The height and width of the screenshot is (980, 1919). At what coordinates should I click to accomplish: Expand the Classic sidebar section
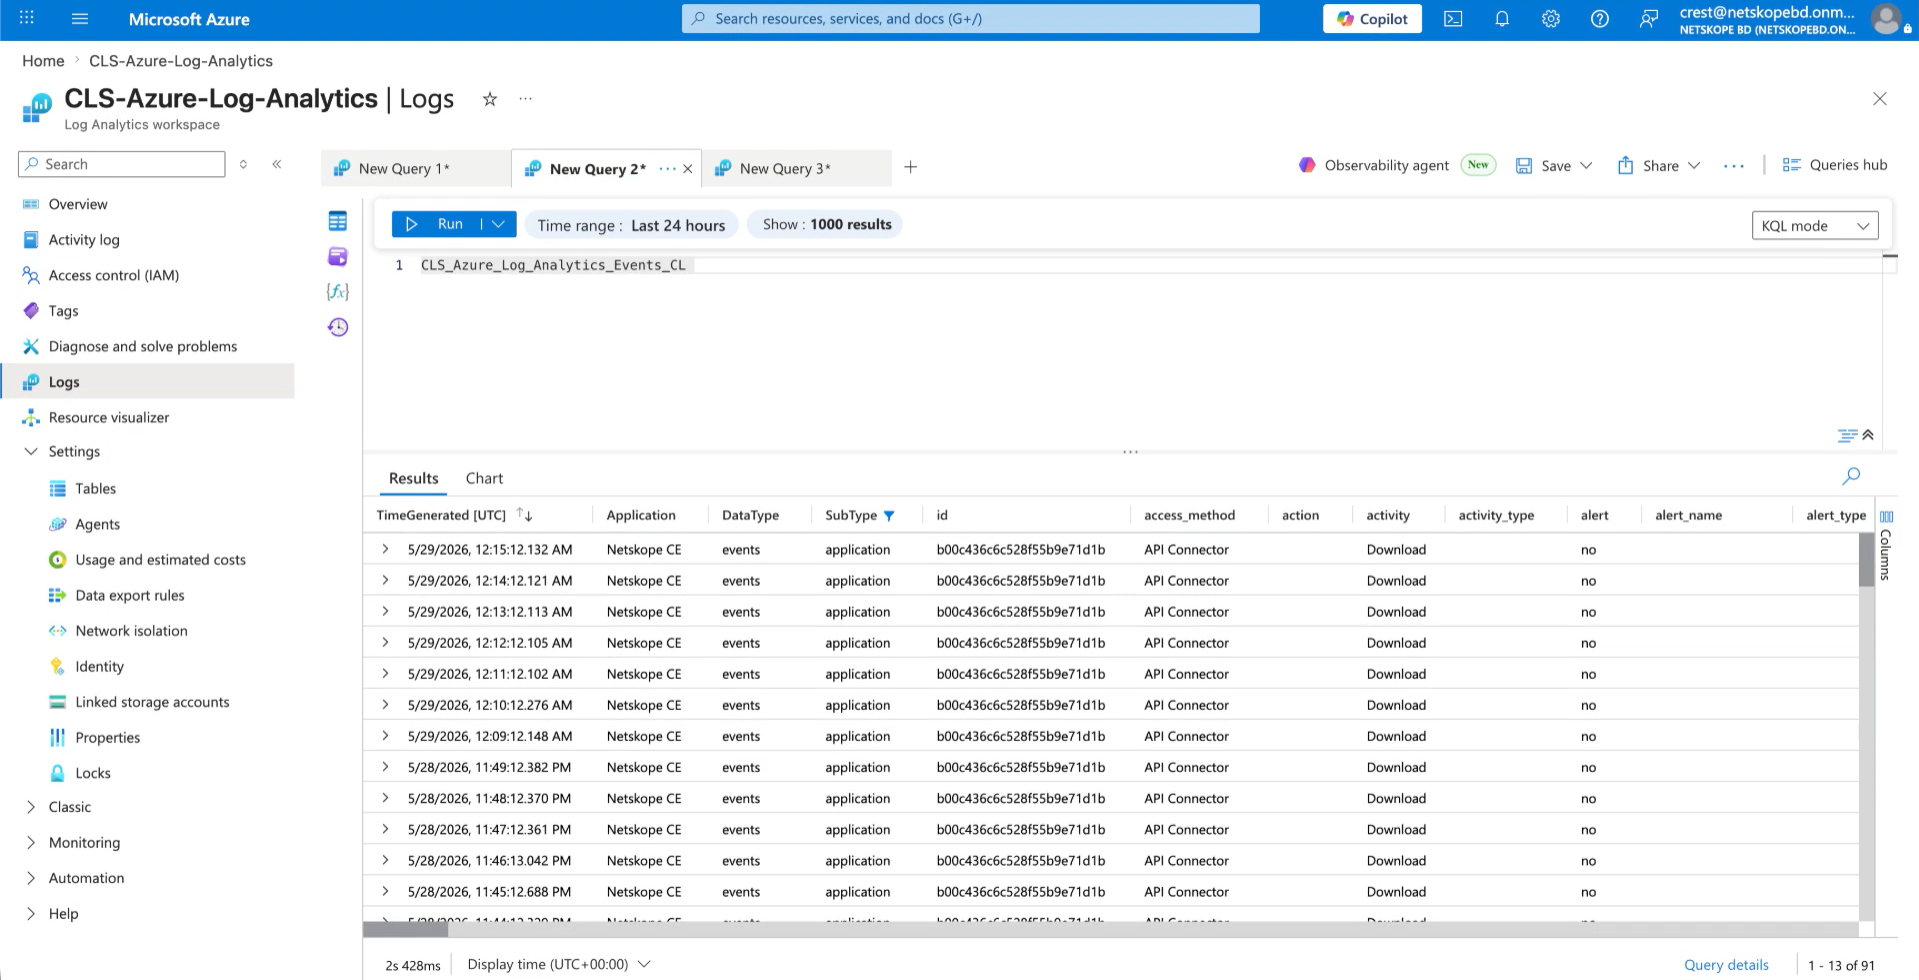pyautogui.click(x=31, y=807)
